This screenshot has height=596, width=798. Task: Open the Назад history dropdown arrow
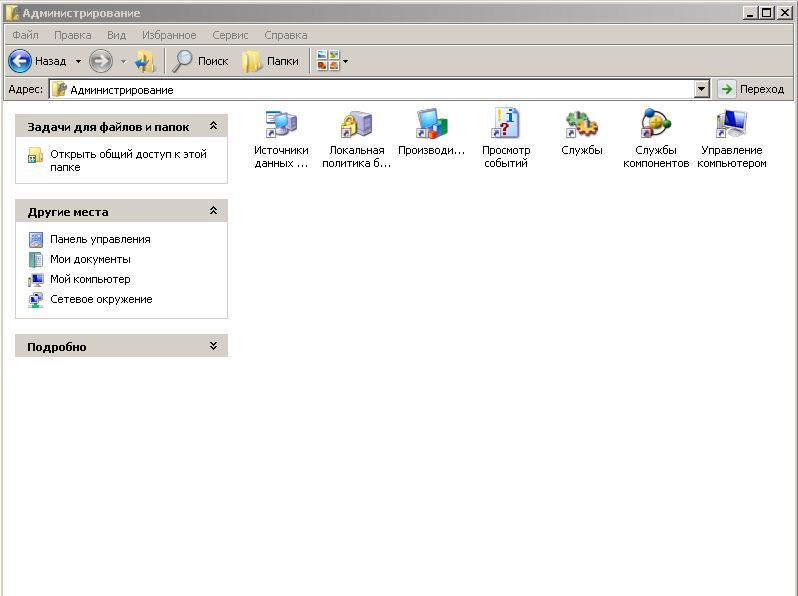click(x=78, y=61)
